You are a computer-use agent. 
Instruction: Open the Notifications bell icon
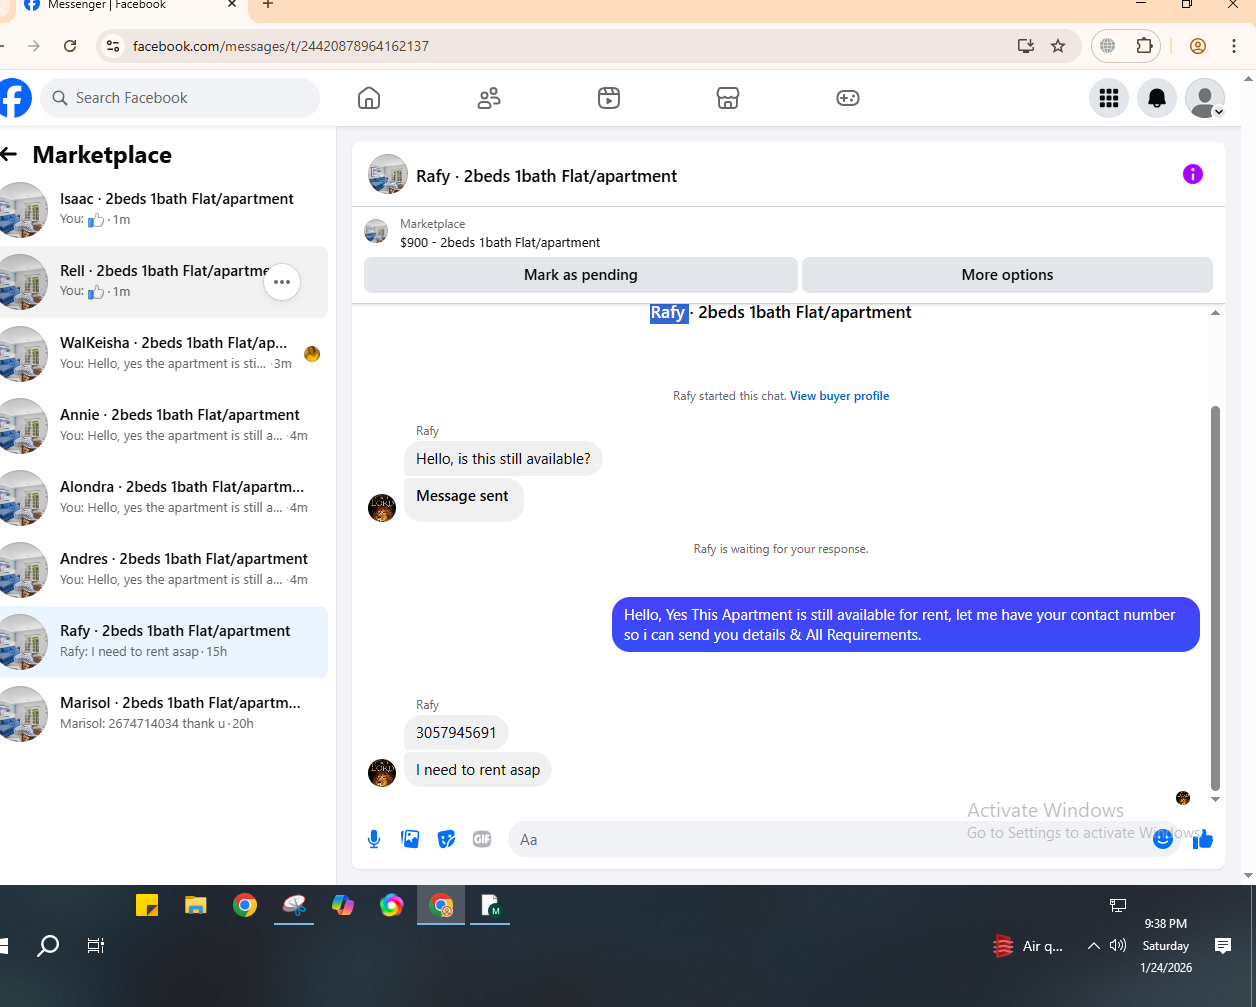(x=1157, y=98)
